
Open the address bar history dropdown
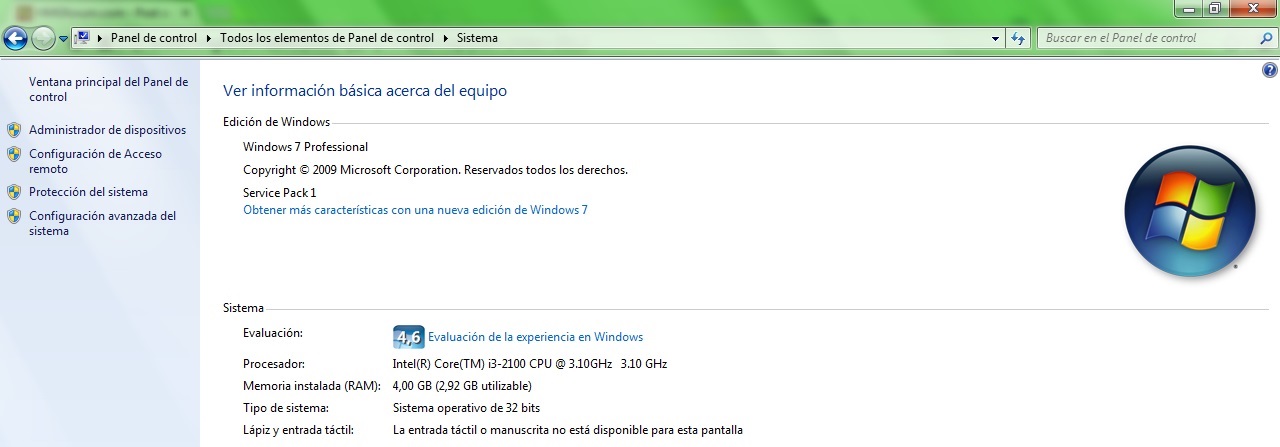pyautogui.click(x=995, y=39)
